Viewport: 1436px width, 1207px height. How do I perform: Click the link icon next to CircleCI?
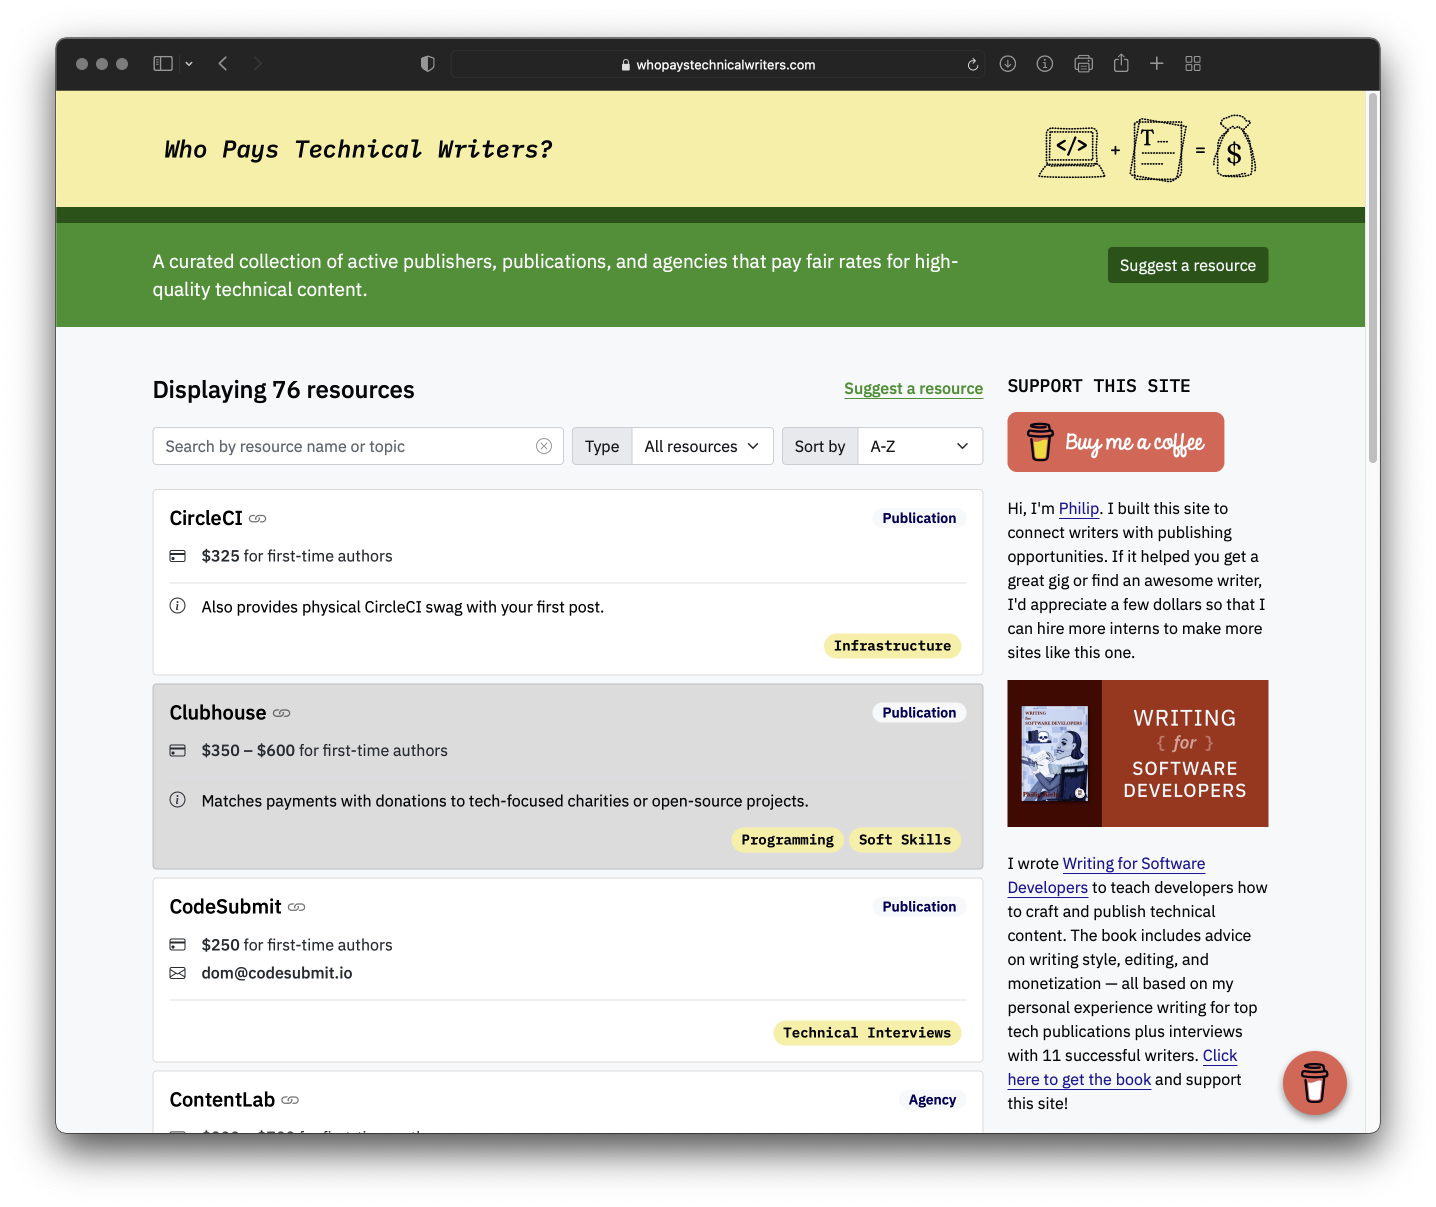(x=257, y=518)
